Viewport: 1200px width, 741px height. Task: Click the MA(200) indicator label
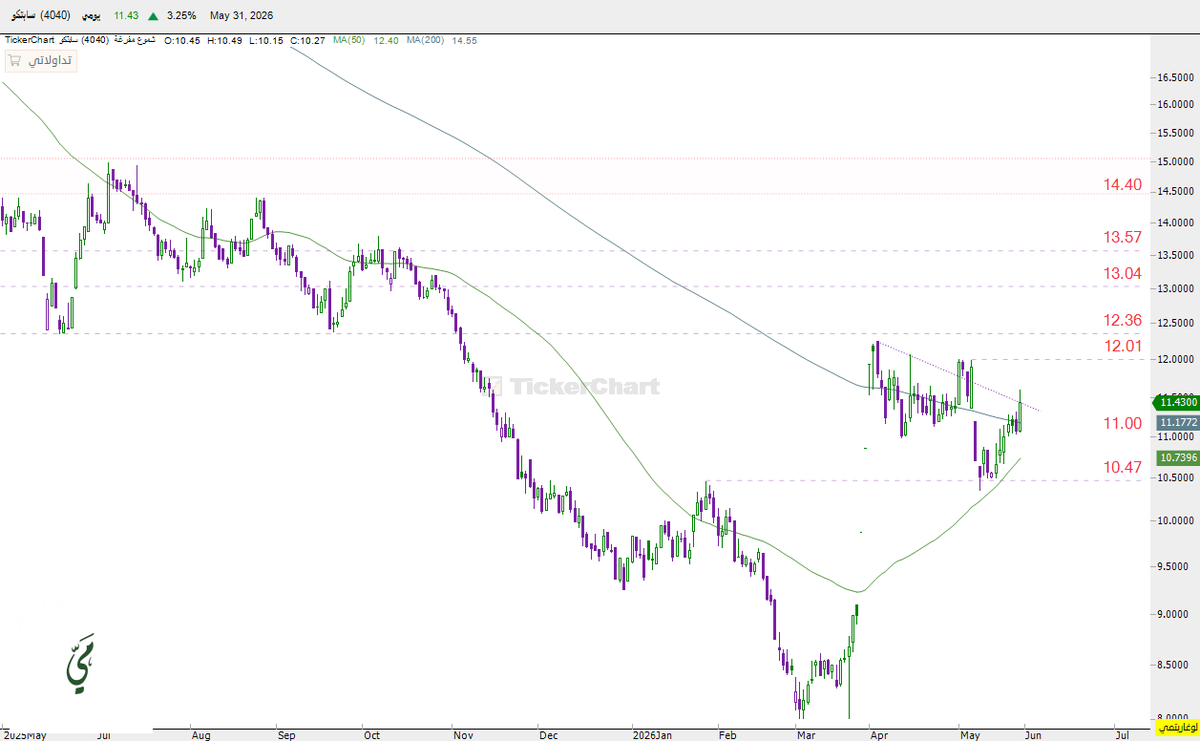click(426, 40)
